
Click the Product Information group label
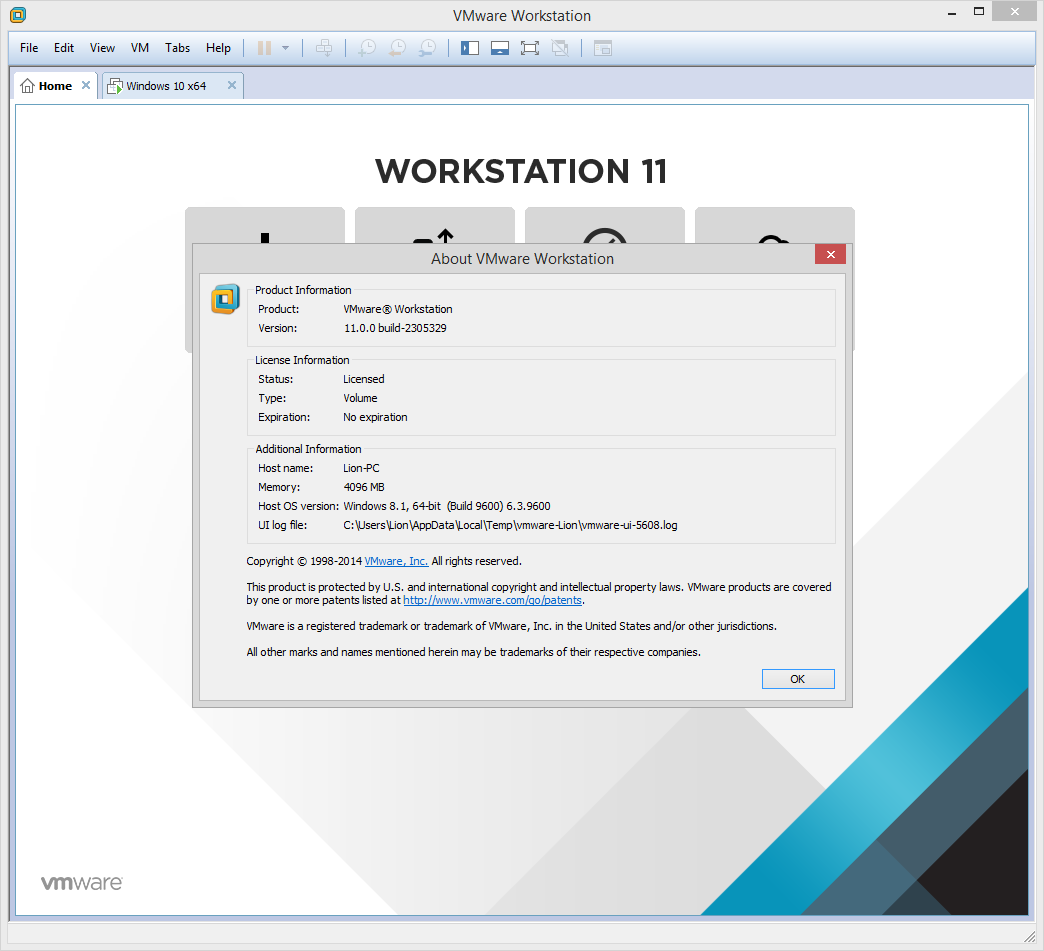(x=303, y=290)
